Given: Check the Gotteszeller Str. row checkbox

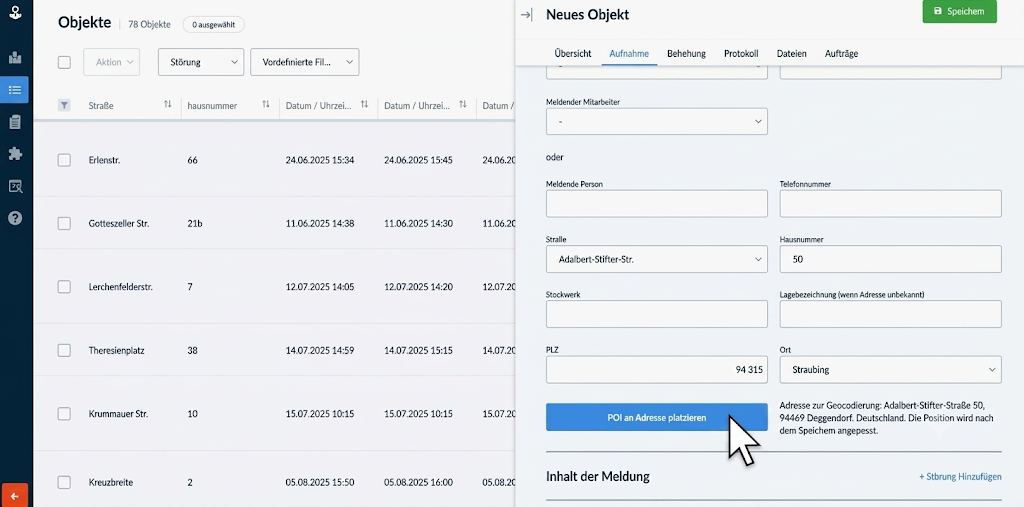Looking at the screenshot, I should (64, 223).
